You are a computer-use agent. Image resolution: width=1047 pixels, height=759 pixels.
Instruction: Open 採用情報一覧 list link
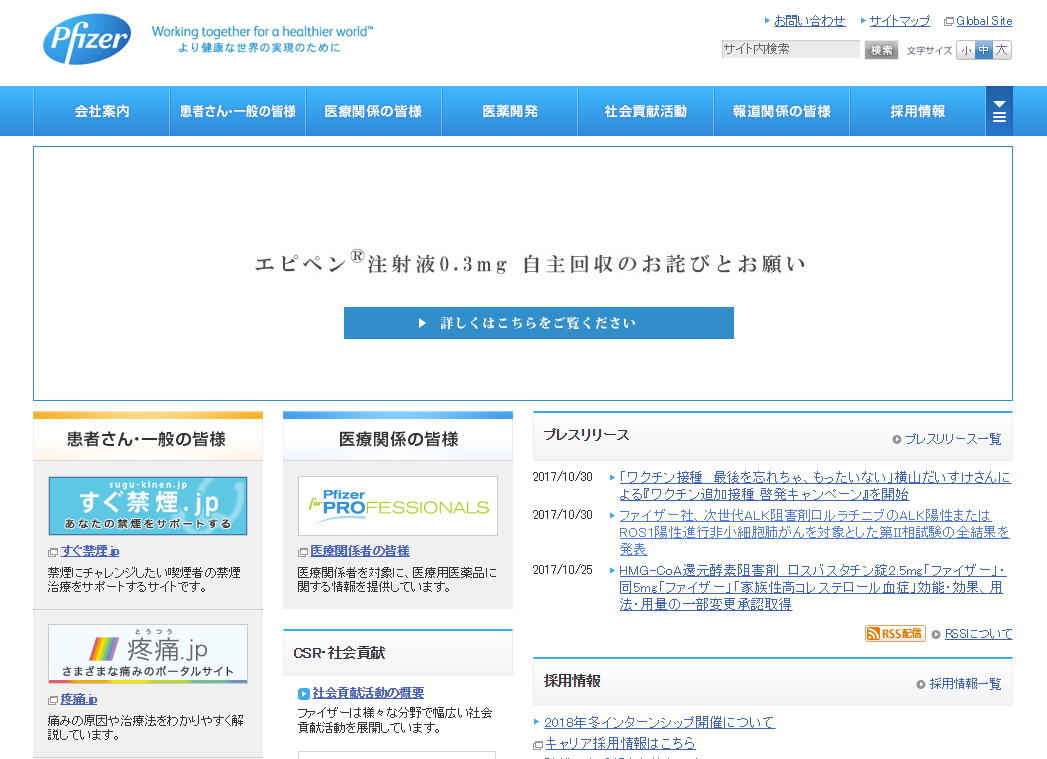click(966, 684)
